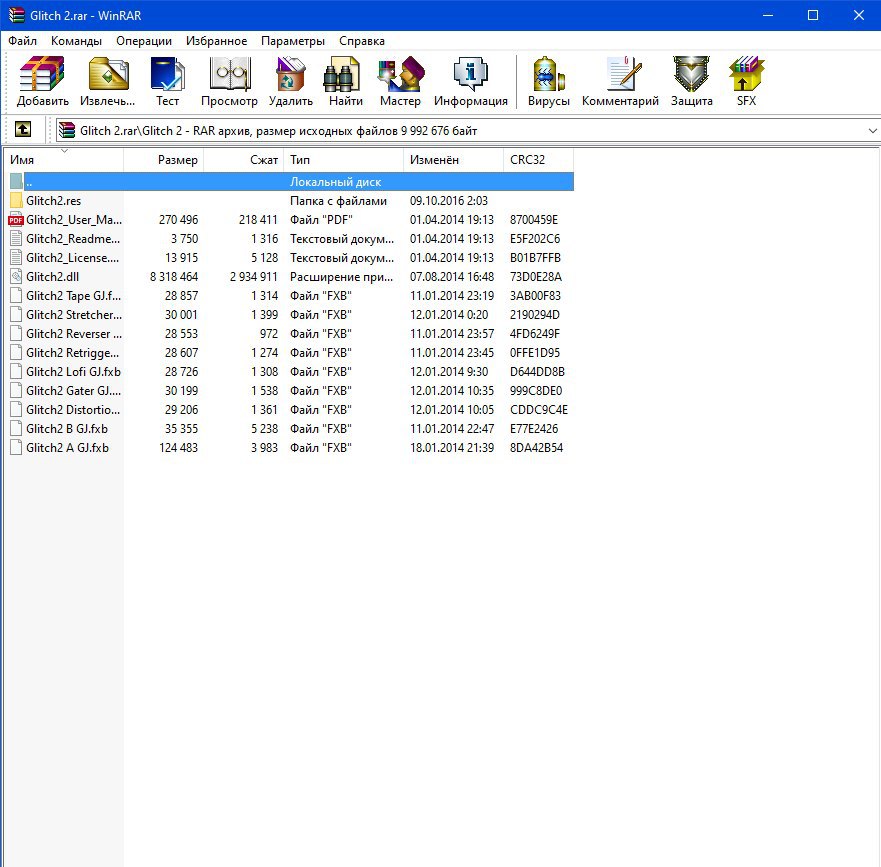Viewport: 881px width, 867px height.
Task: Sort by the Изменён column header
Action: [453, 160]
